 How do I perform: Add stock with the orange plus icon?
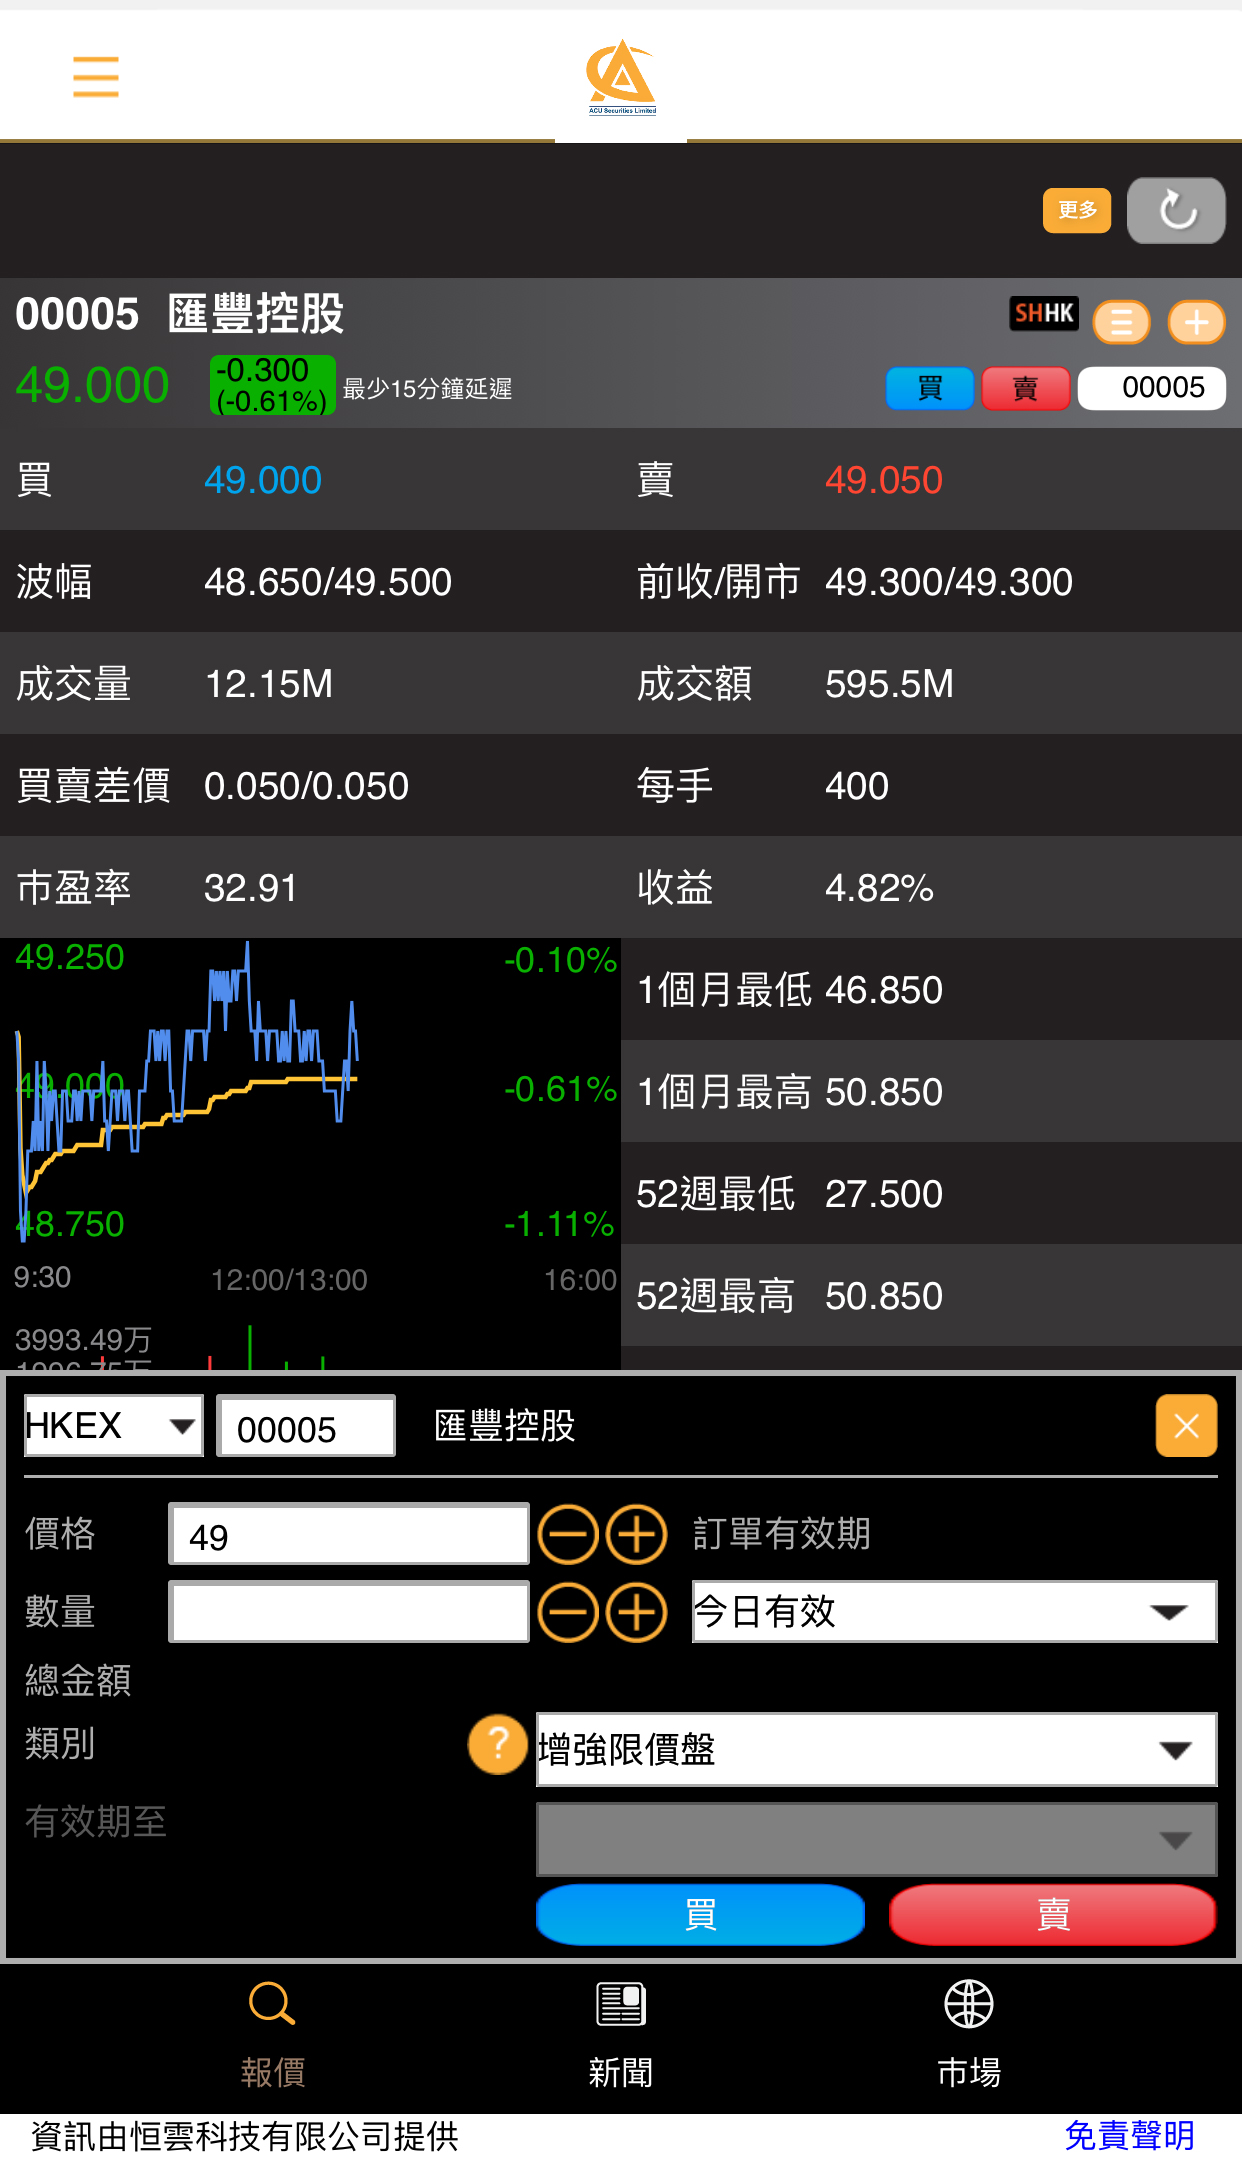(1196, 322)
